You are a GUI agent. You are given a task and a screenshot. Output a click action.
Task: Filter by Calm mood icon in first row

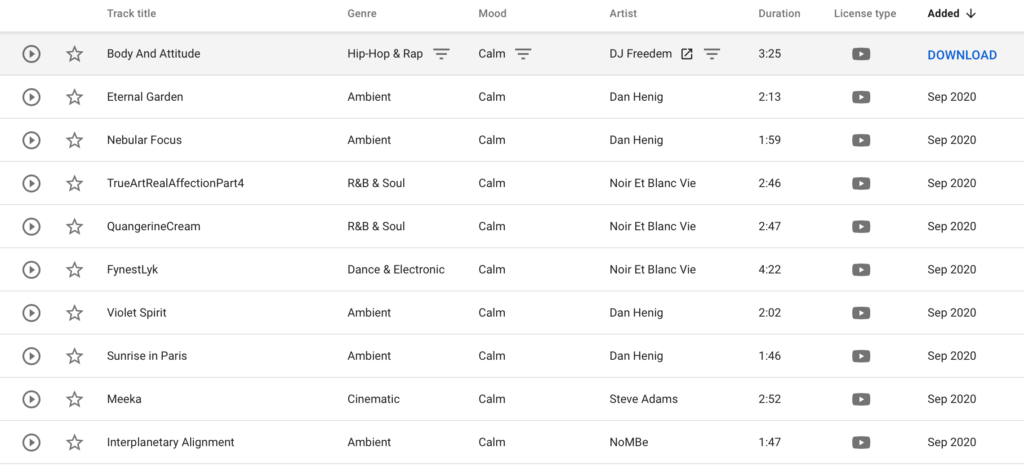click(523, 54)
